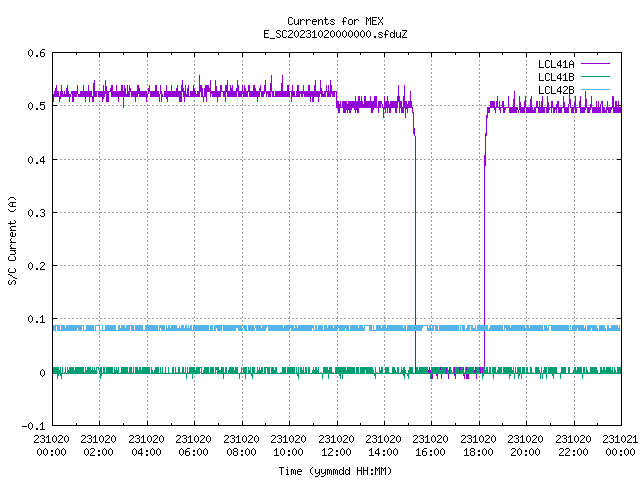Click the y-axis tick value 0.3
Viewport: 640px width, 480px height.
point(36,213)
